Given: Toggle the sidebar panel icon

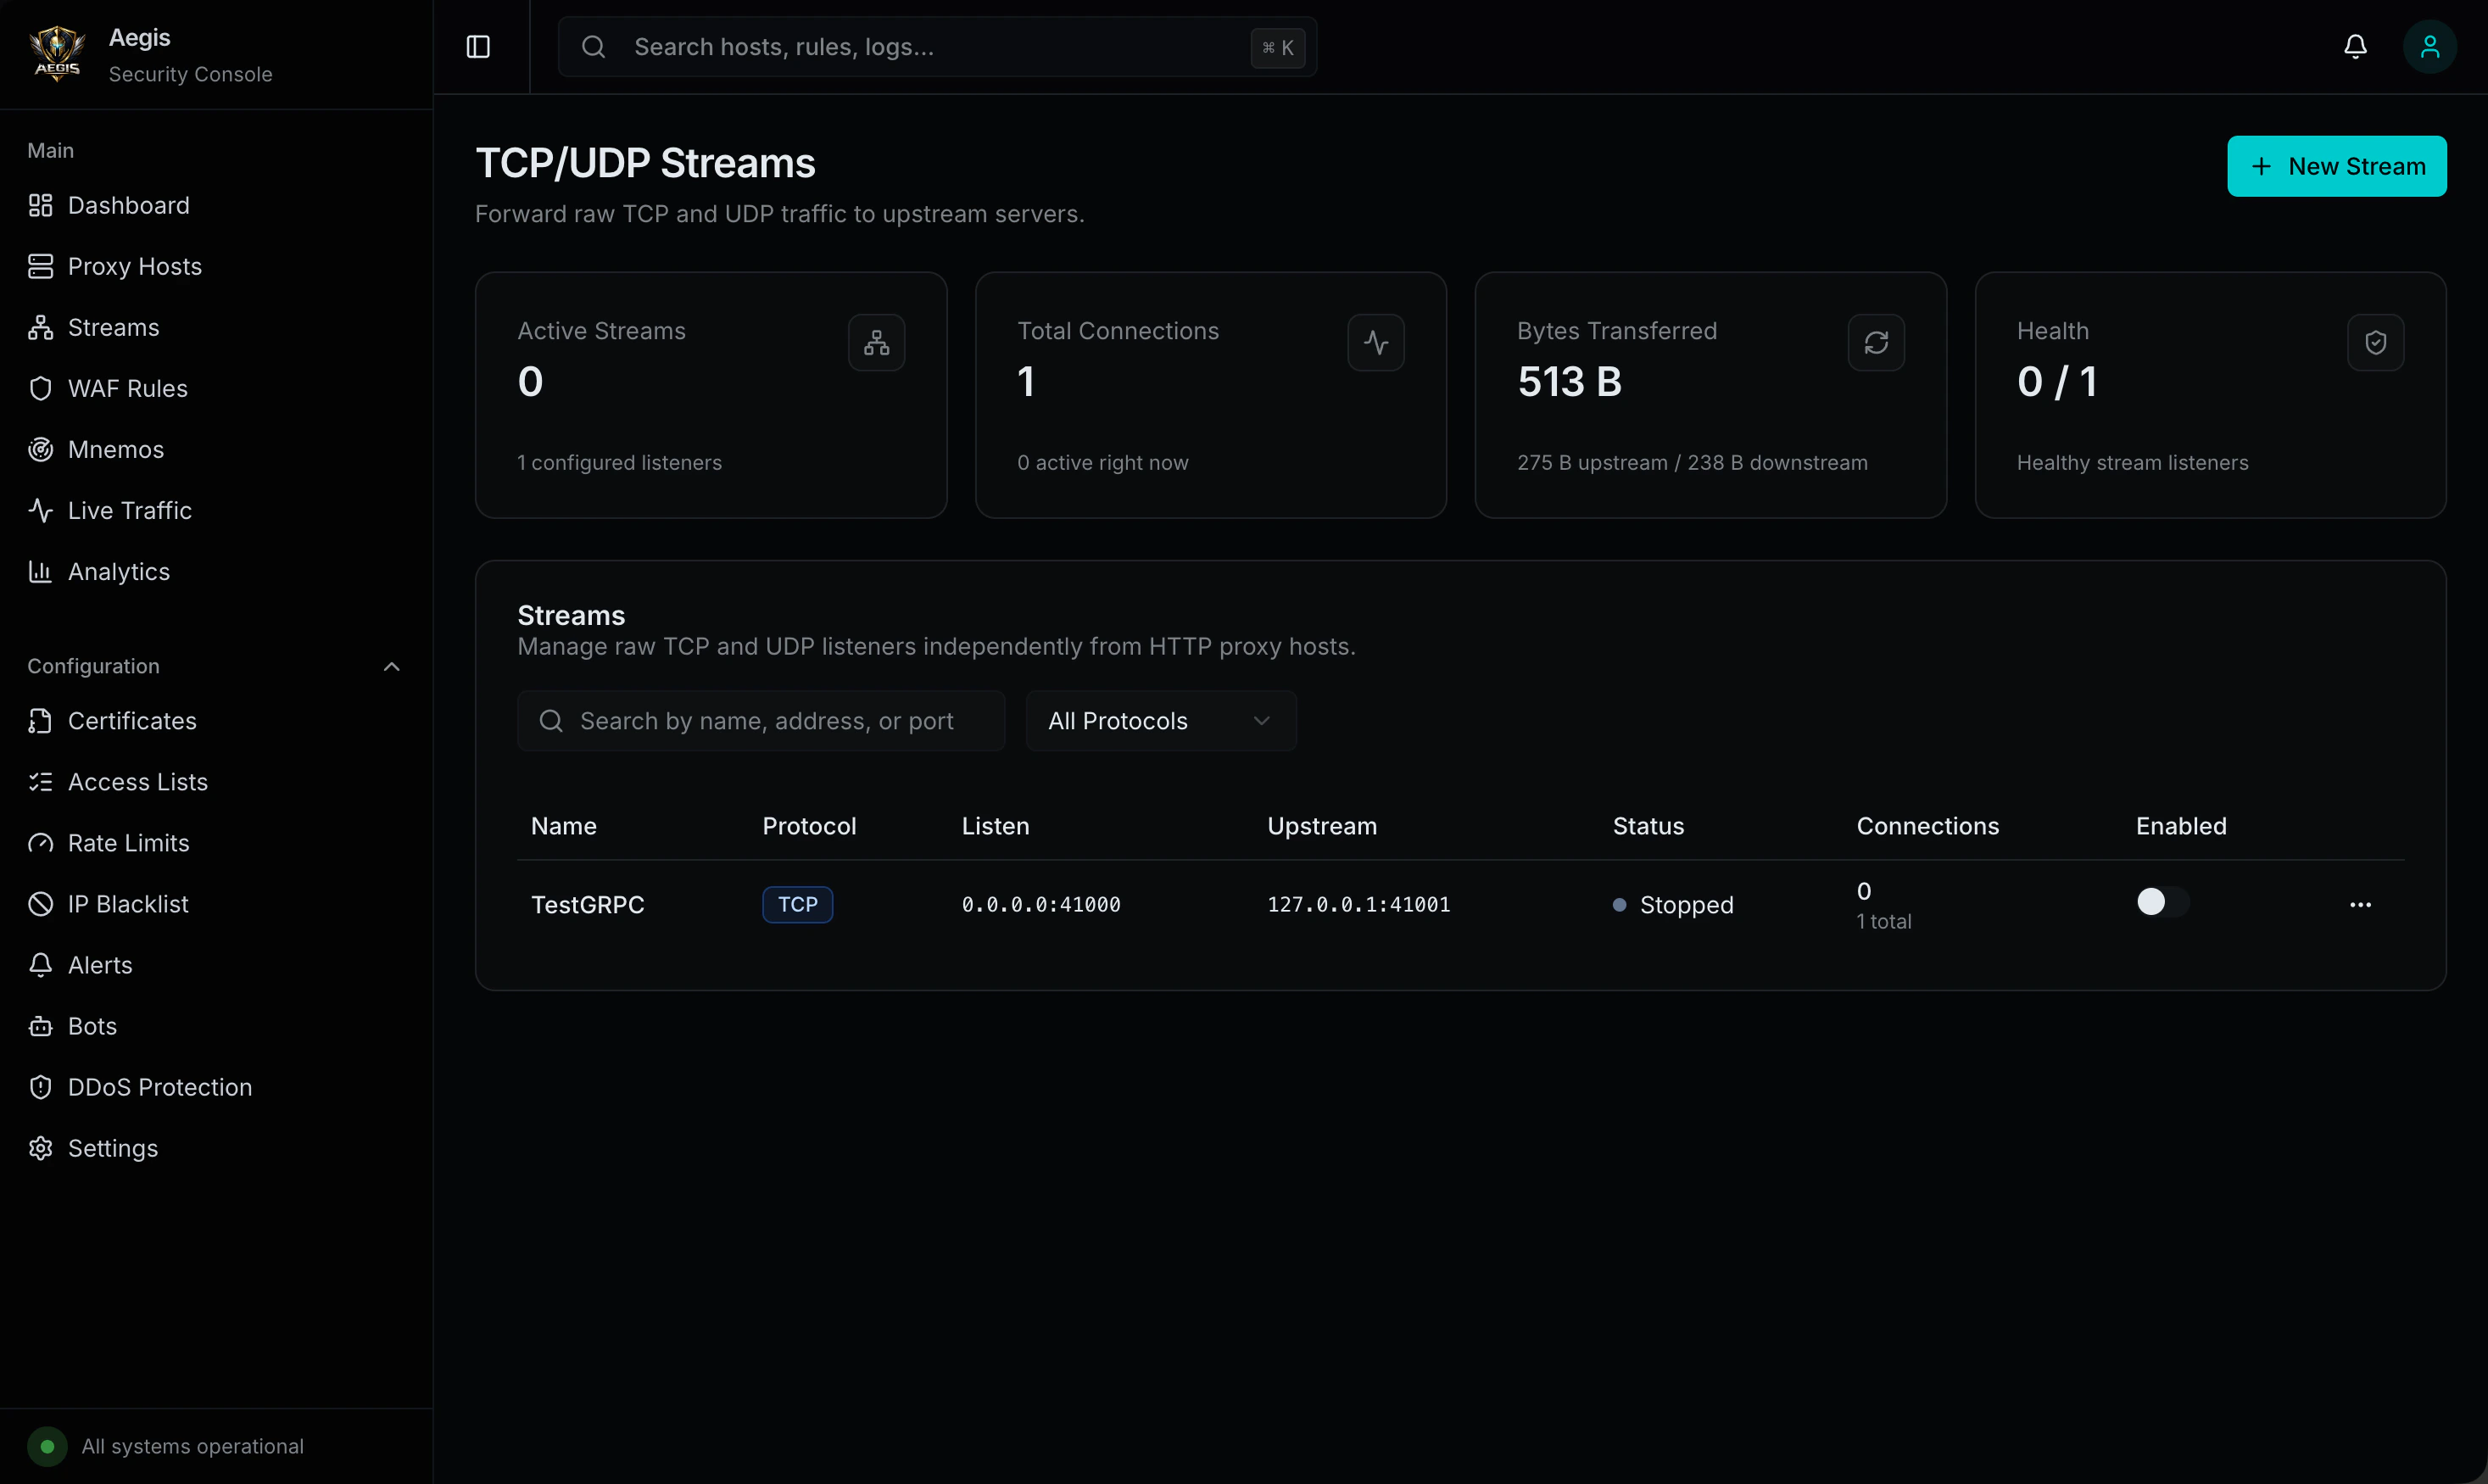Looking at the screenshot, I should pyautogui.click(x=478, y=47).
